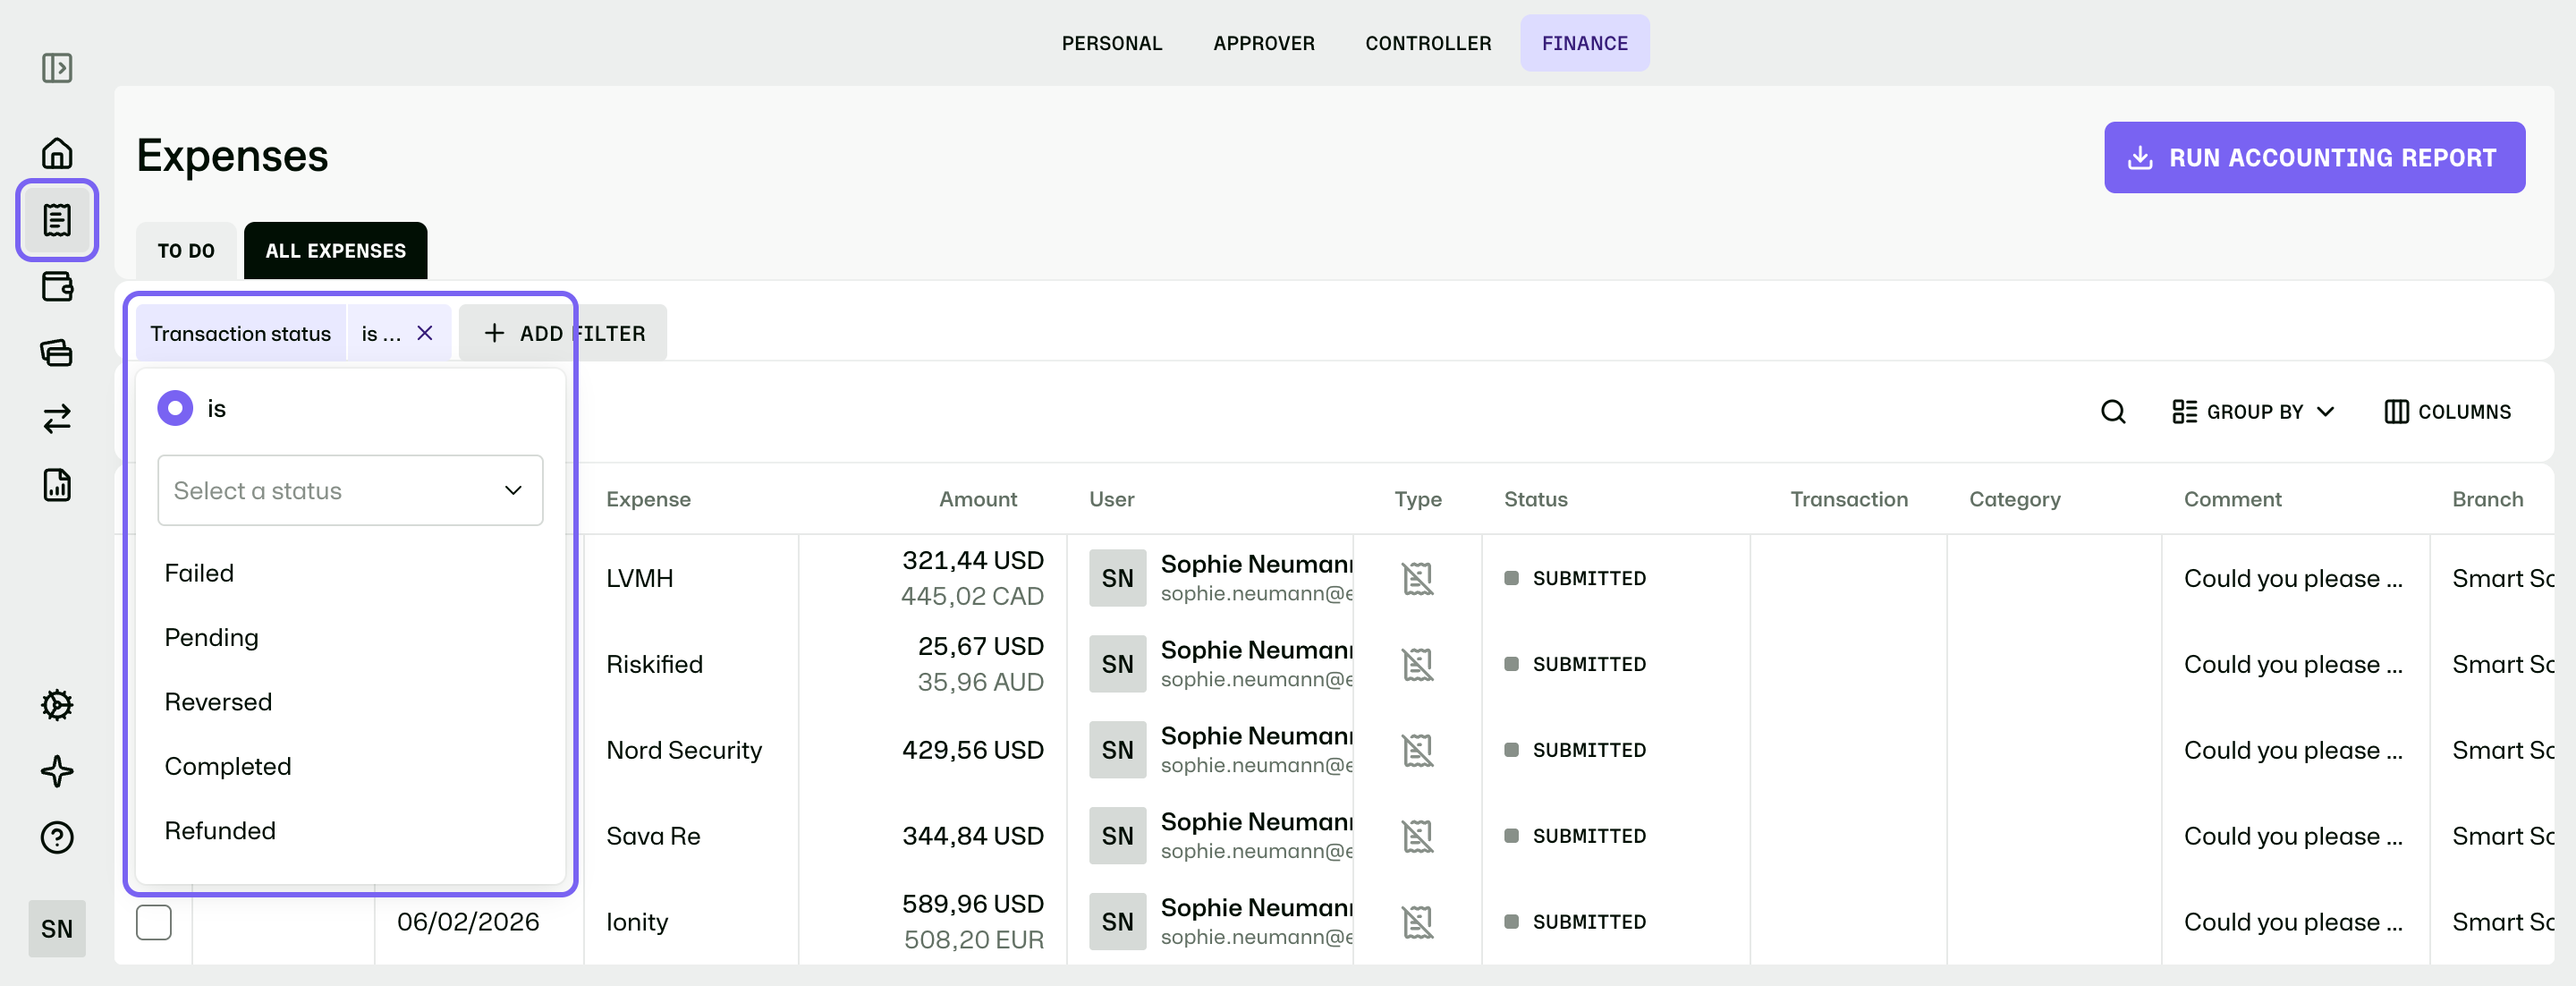Screen dimensions: 2576x986
Task: Open the Expenses receipt icon in sidebar
Action: click(x=57, y=220)
